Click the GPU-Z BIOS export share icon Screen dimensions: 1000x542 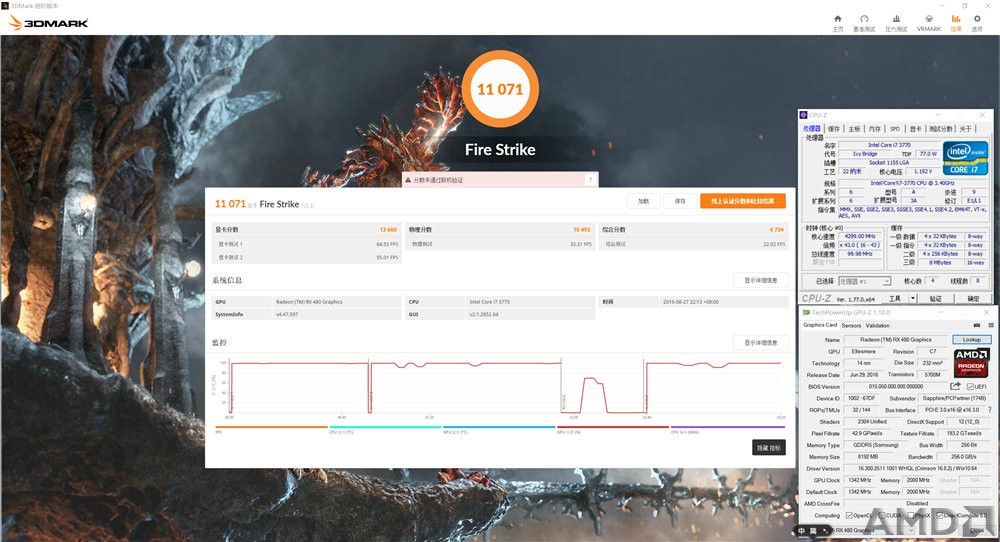coord(955,386)
